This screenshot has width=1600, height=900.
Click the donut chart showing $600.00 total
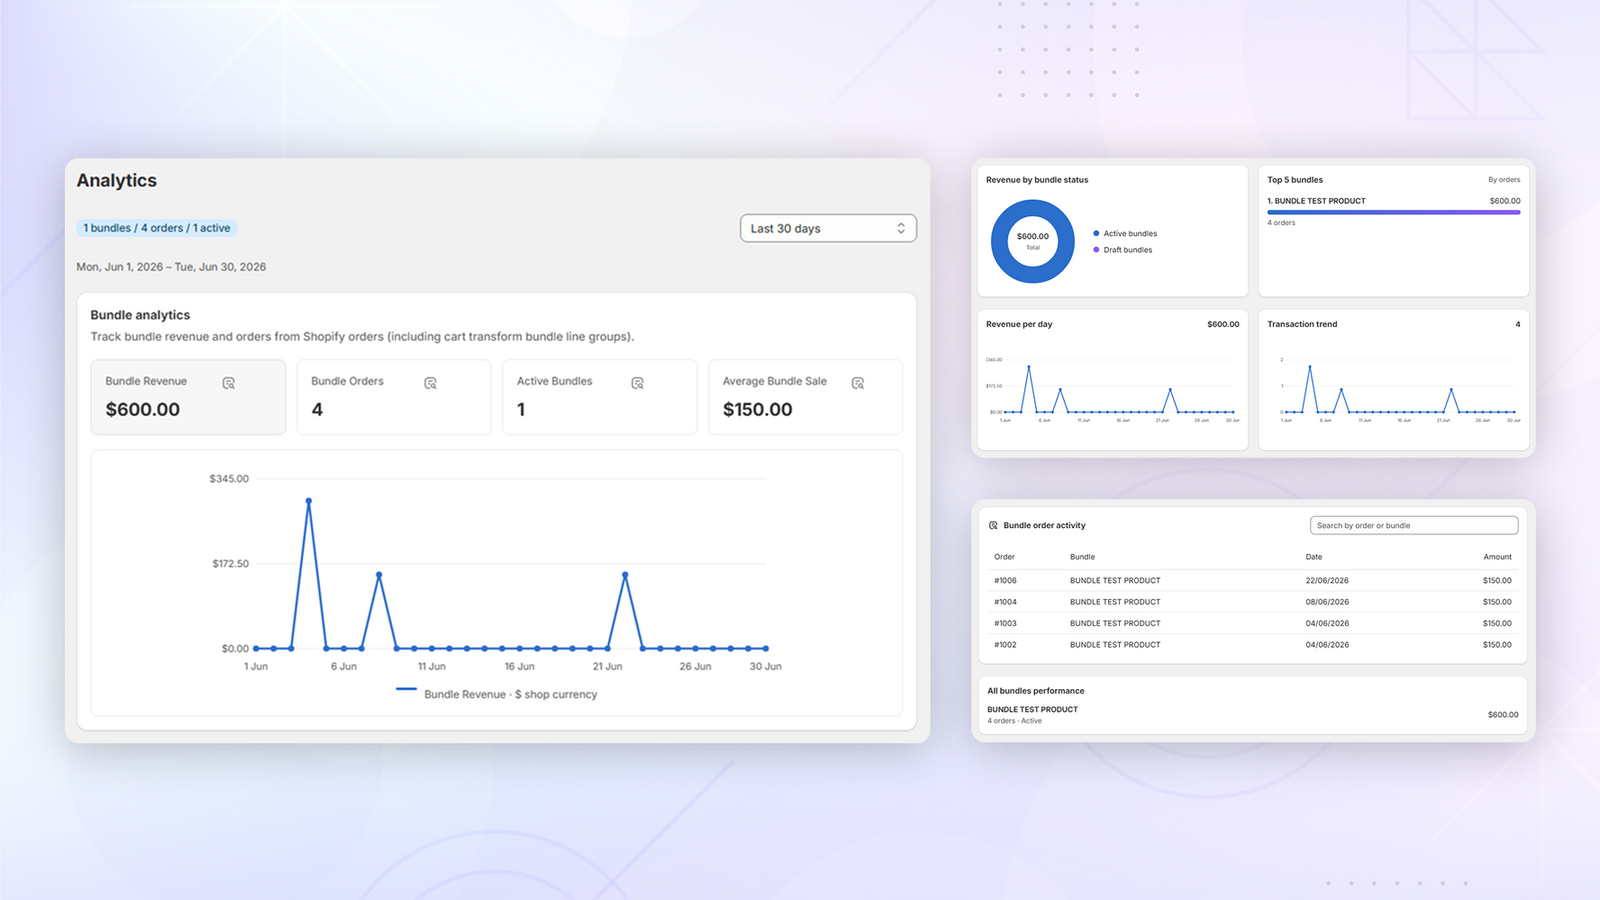coord(1033,241)
